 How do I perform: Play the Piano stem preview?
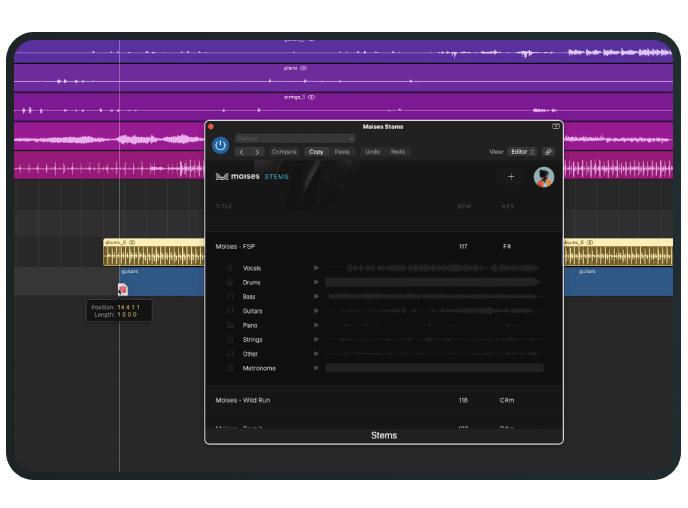tap(316, 325)
